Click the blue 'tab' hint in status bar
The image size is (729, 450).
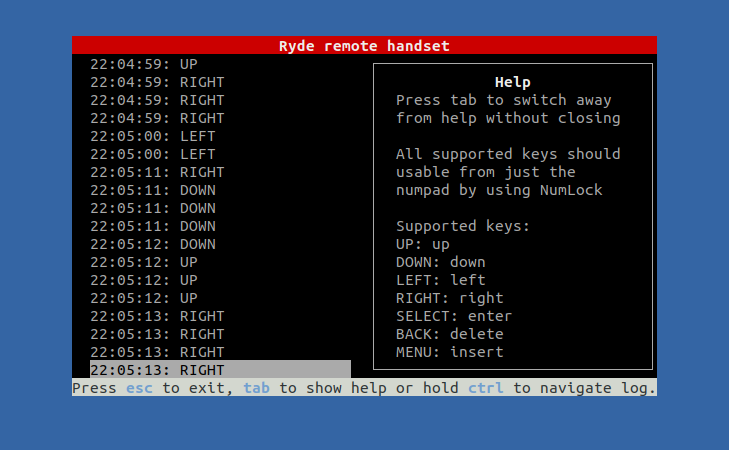pos(257,388)
